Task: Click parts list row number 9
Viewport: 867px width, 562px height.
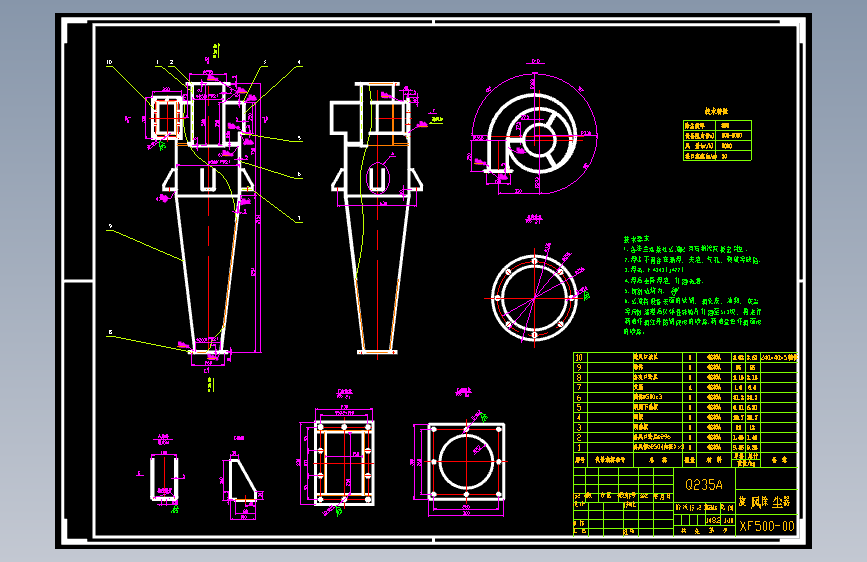Action: (x=579, y=367)
